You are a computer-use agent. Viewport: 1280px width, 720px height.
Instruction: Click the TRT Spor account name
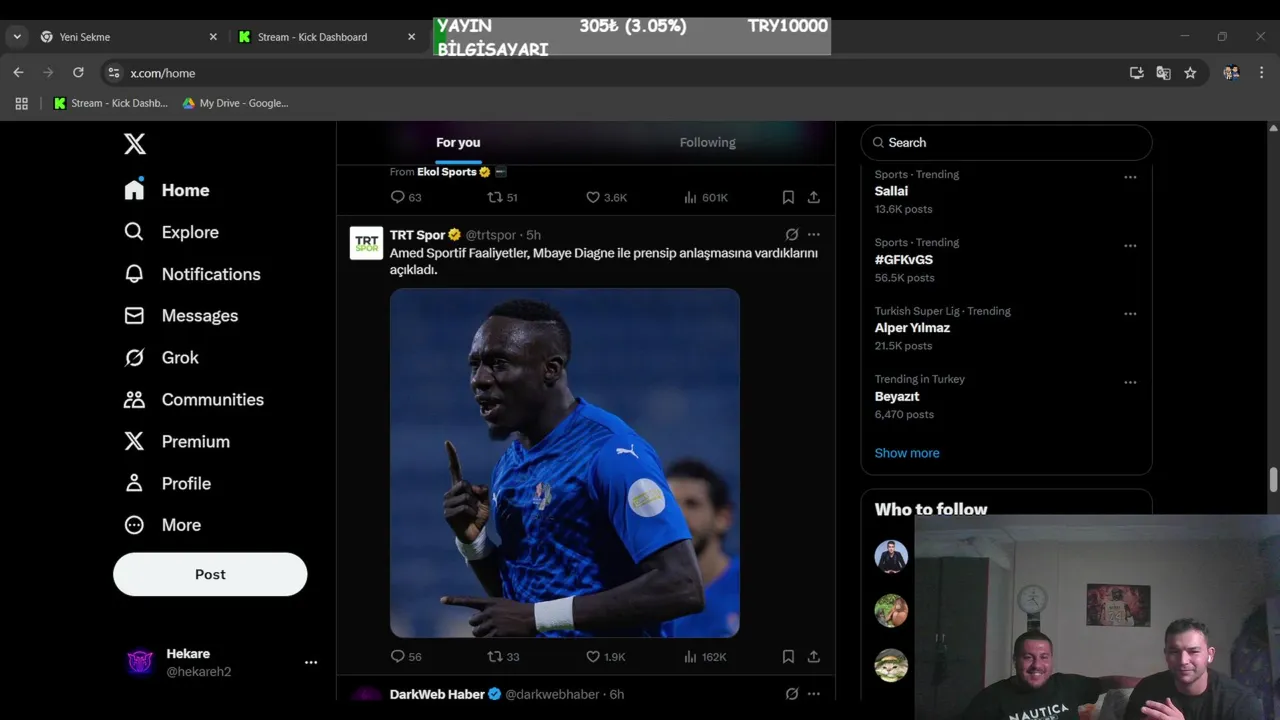[417, 235]
